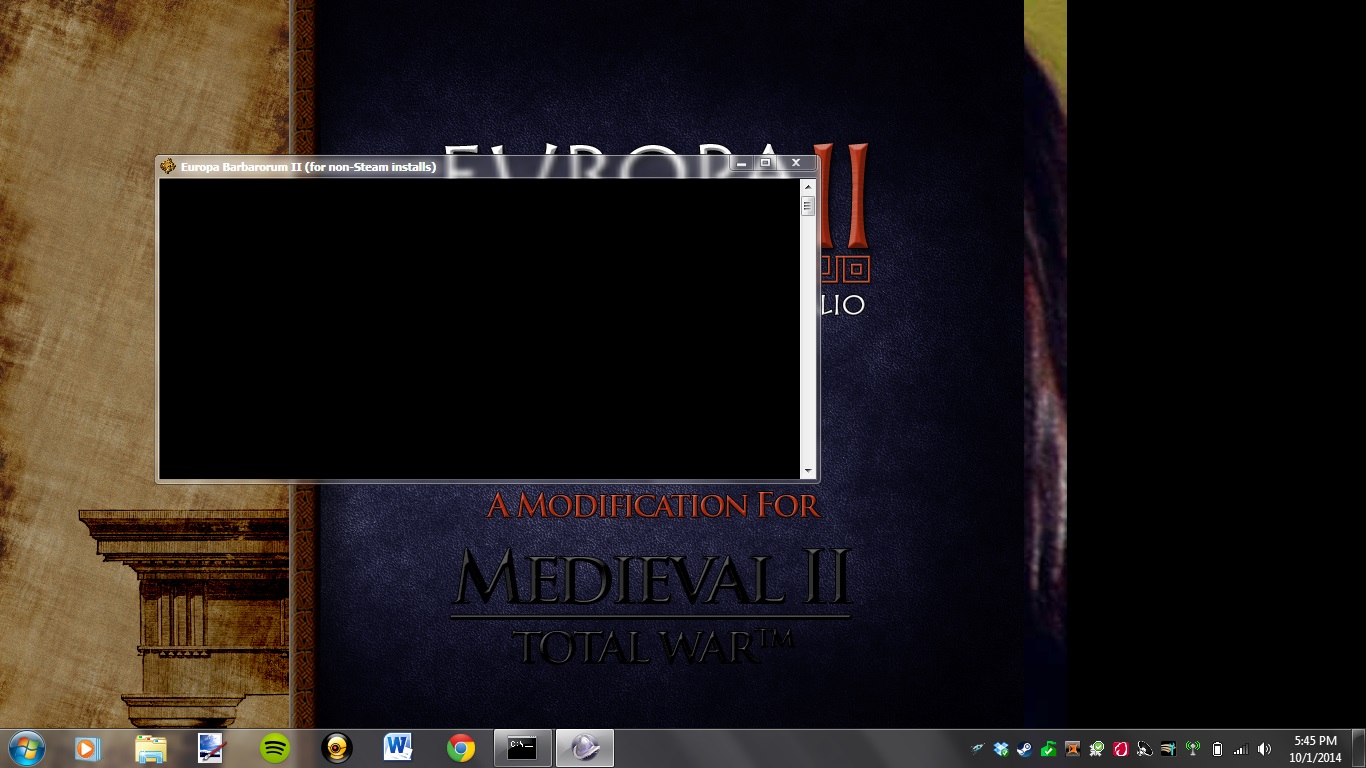Click the small rocket tray icon
This screenshot has height=768, width=1366.
977,748
